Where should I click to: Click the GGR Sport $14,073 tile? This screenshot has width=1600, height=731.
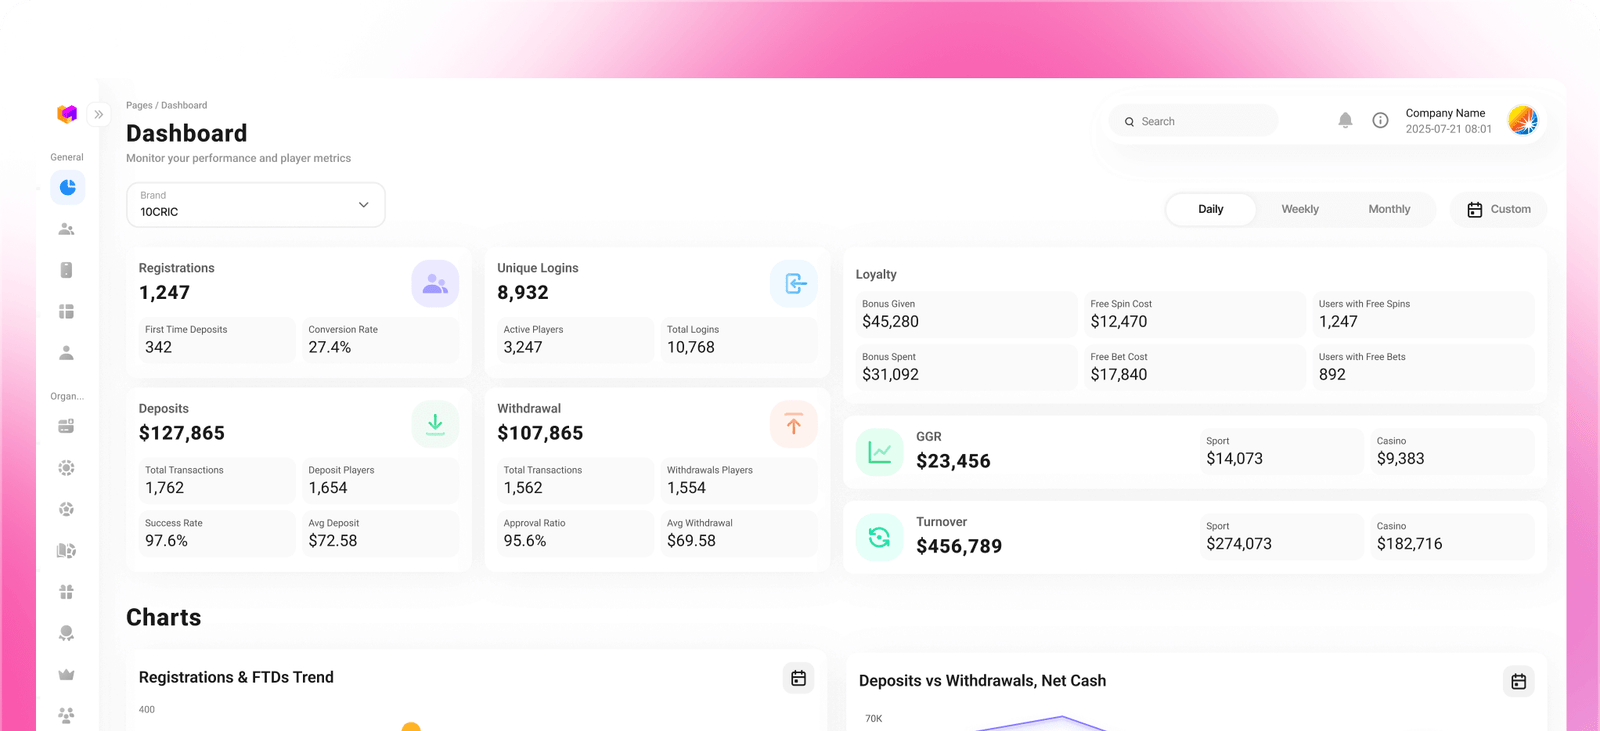(1281, 451)
